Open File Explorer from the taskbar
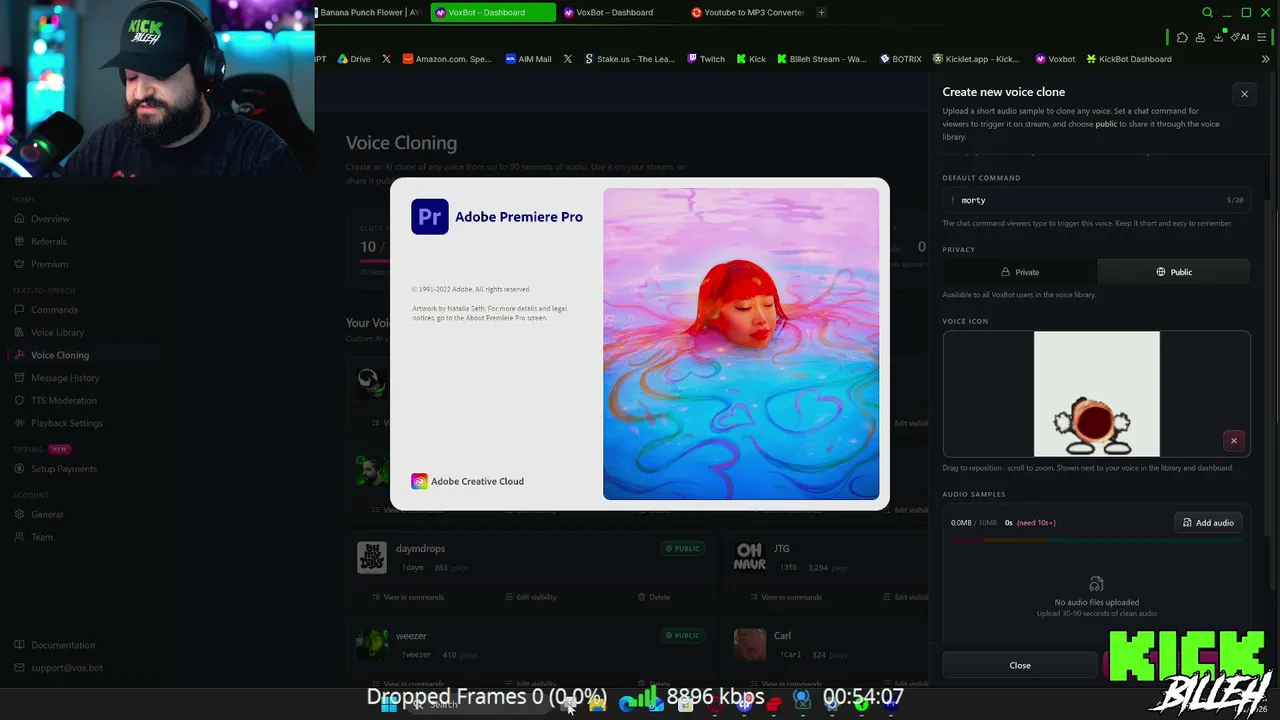This screenshot has height=720, width=1280. [597, 704]
